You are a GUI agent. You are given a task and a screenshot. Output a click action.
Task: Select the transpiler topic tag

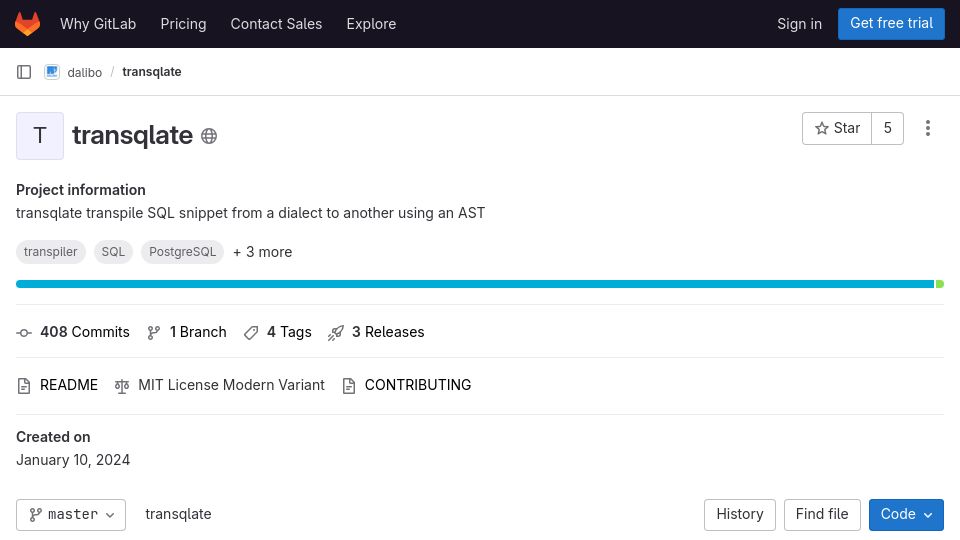[x=51, y=252]
